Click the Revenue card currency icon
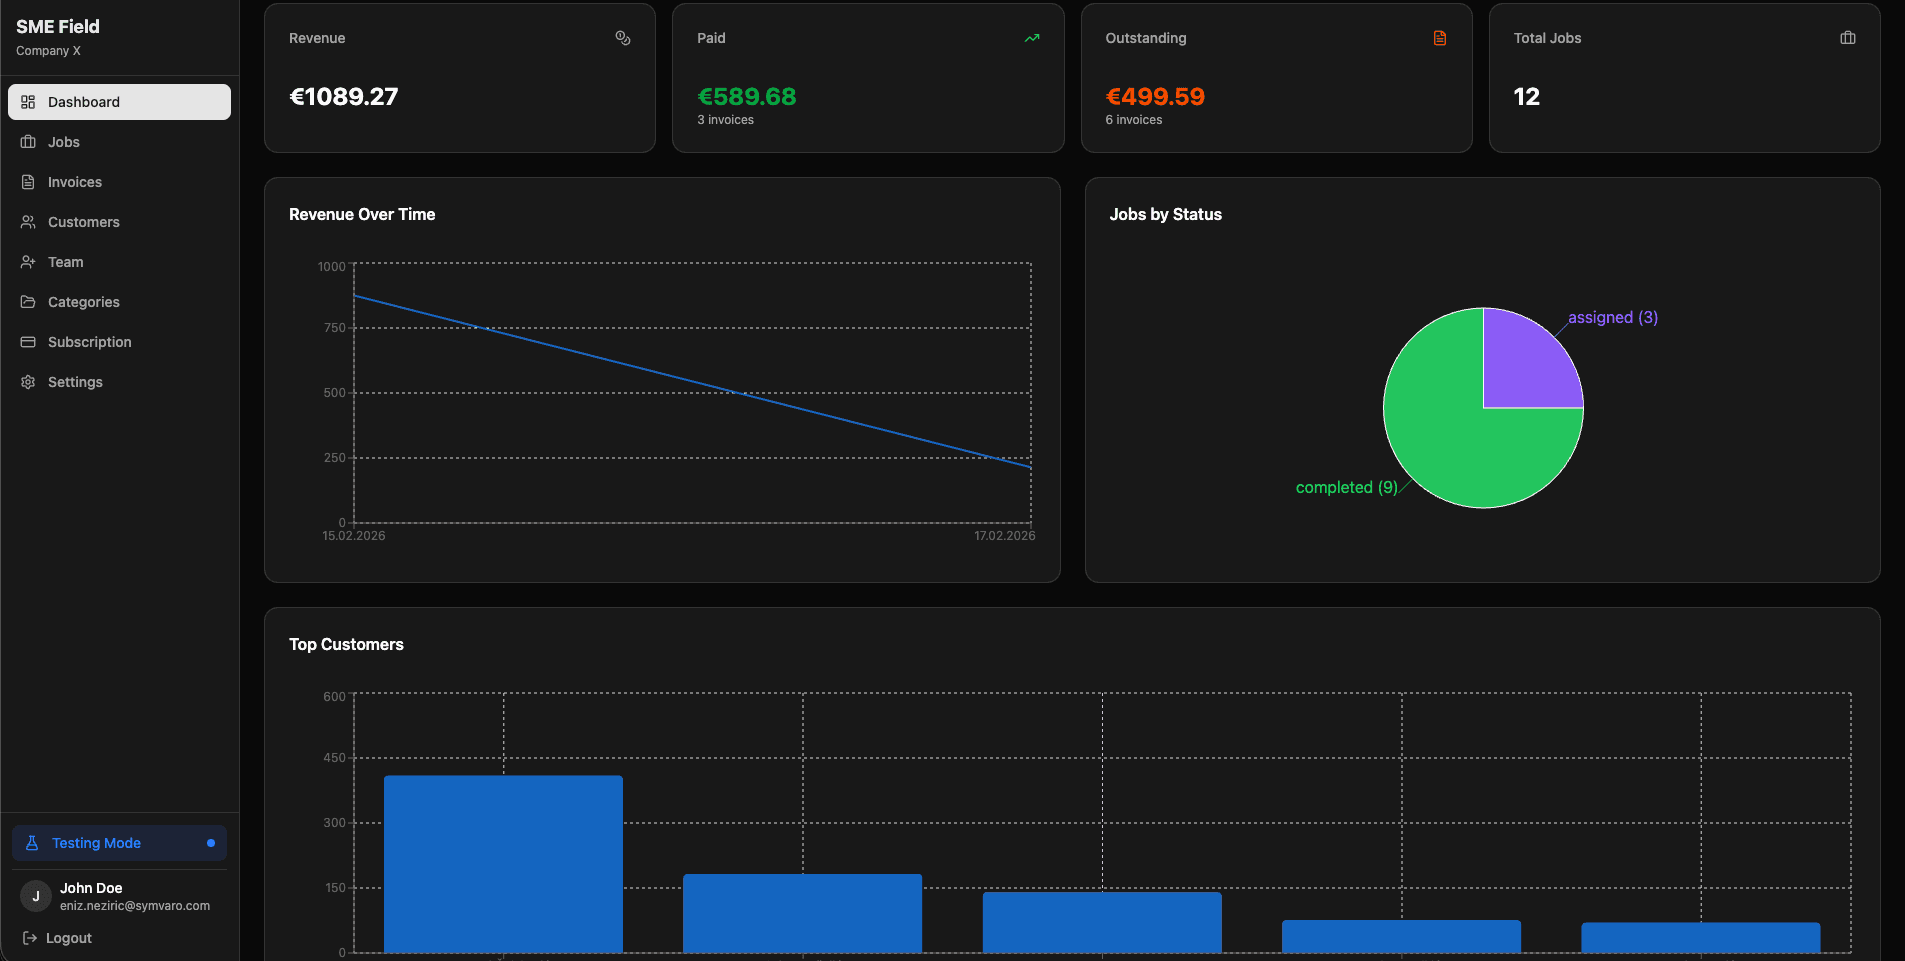Screen dimensions: 1905x961 (622, 37)
